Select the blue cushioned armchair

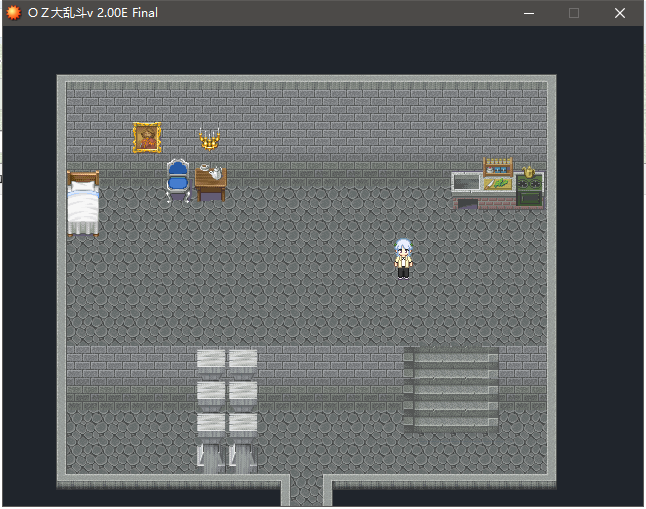point(178,181)
